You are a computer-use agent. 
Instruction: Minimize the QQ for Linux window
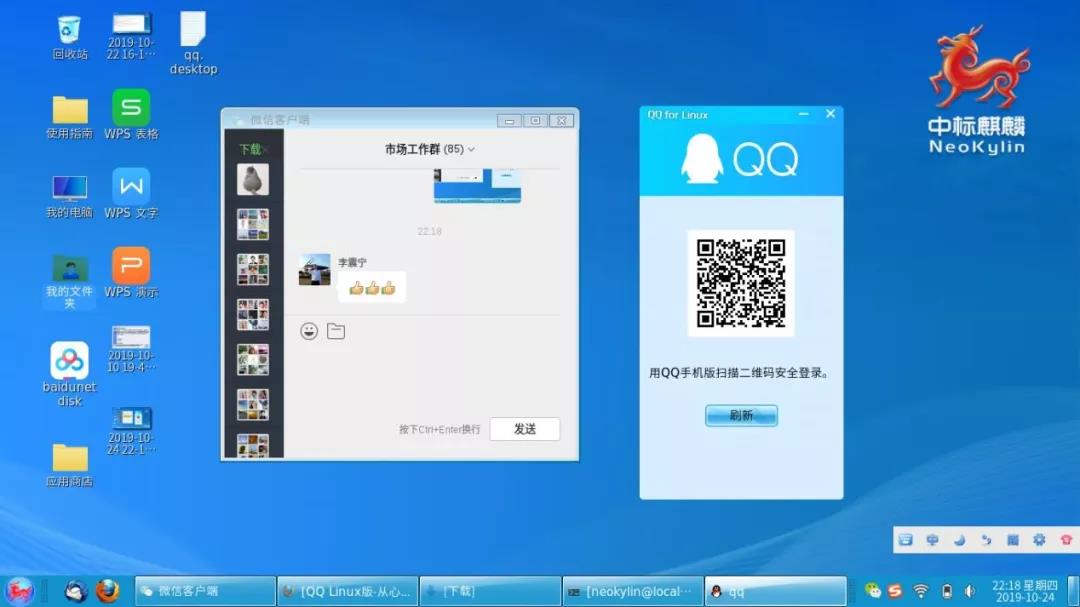click(804, 114)
